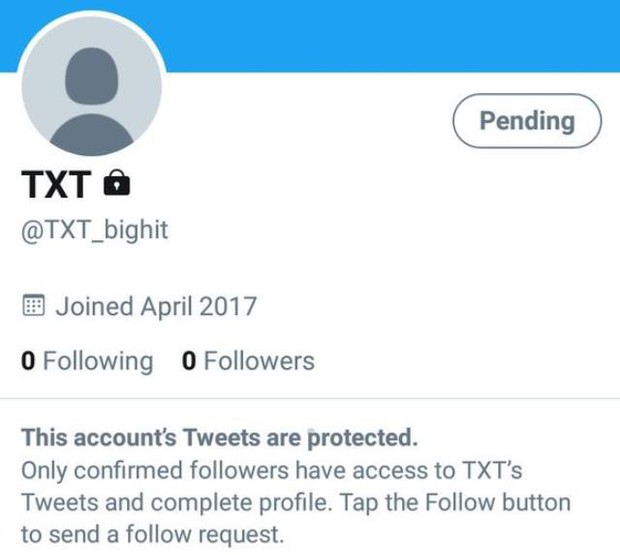Select the TXT display name
620x555 pixels.
56,184
